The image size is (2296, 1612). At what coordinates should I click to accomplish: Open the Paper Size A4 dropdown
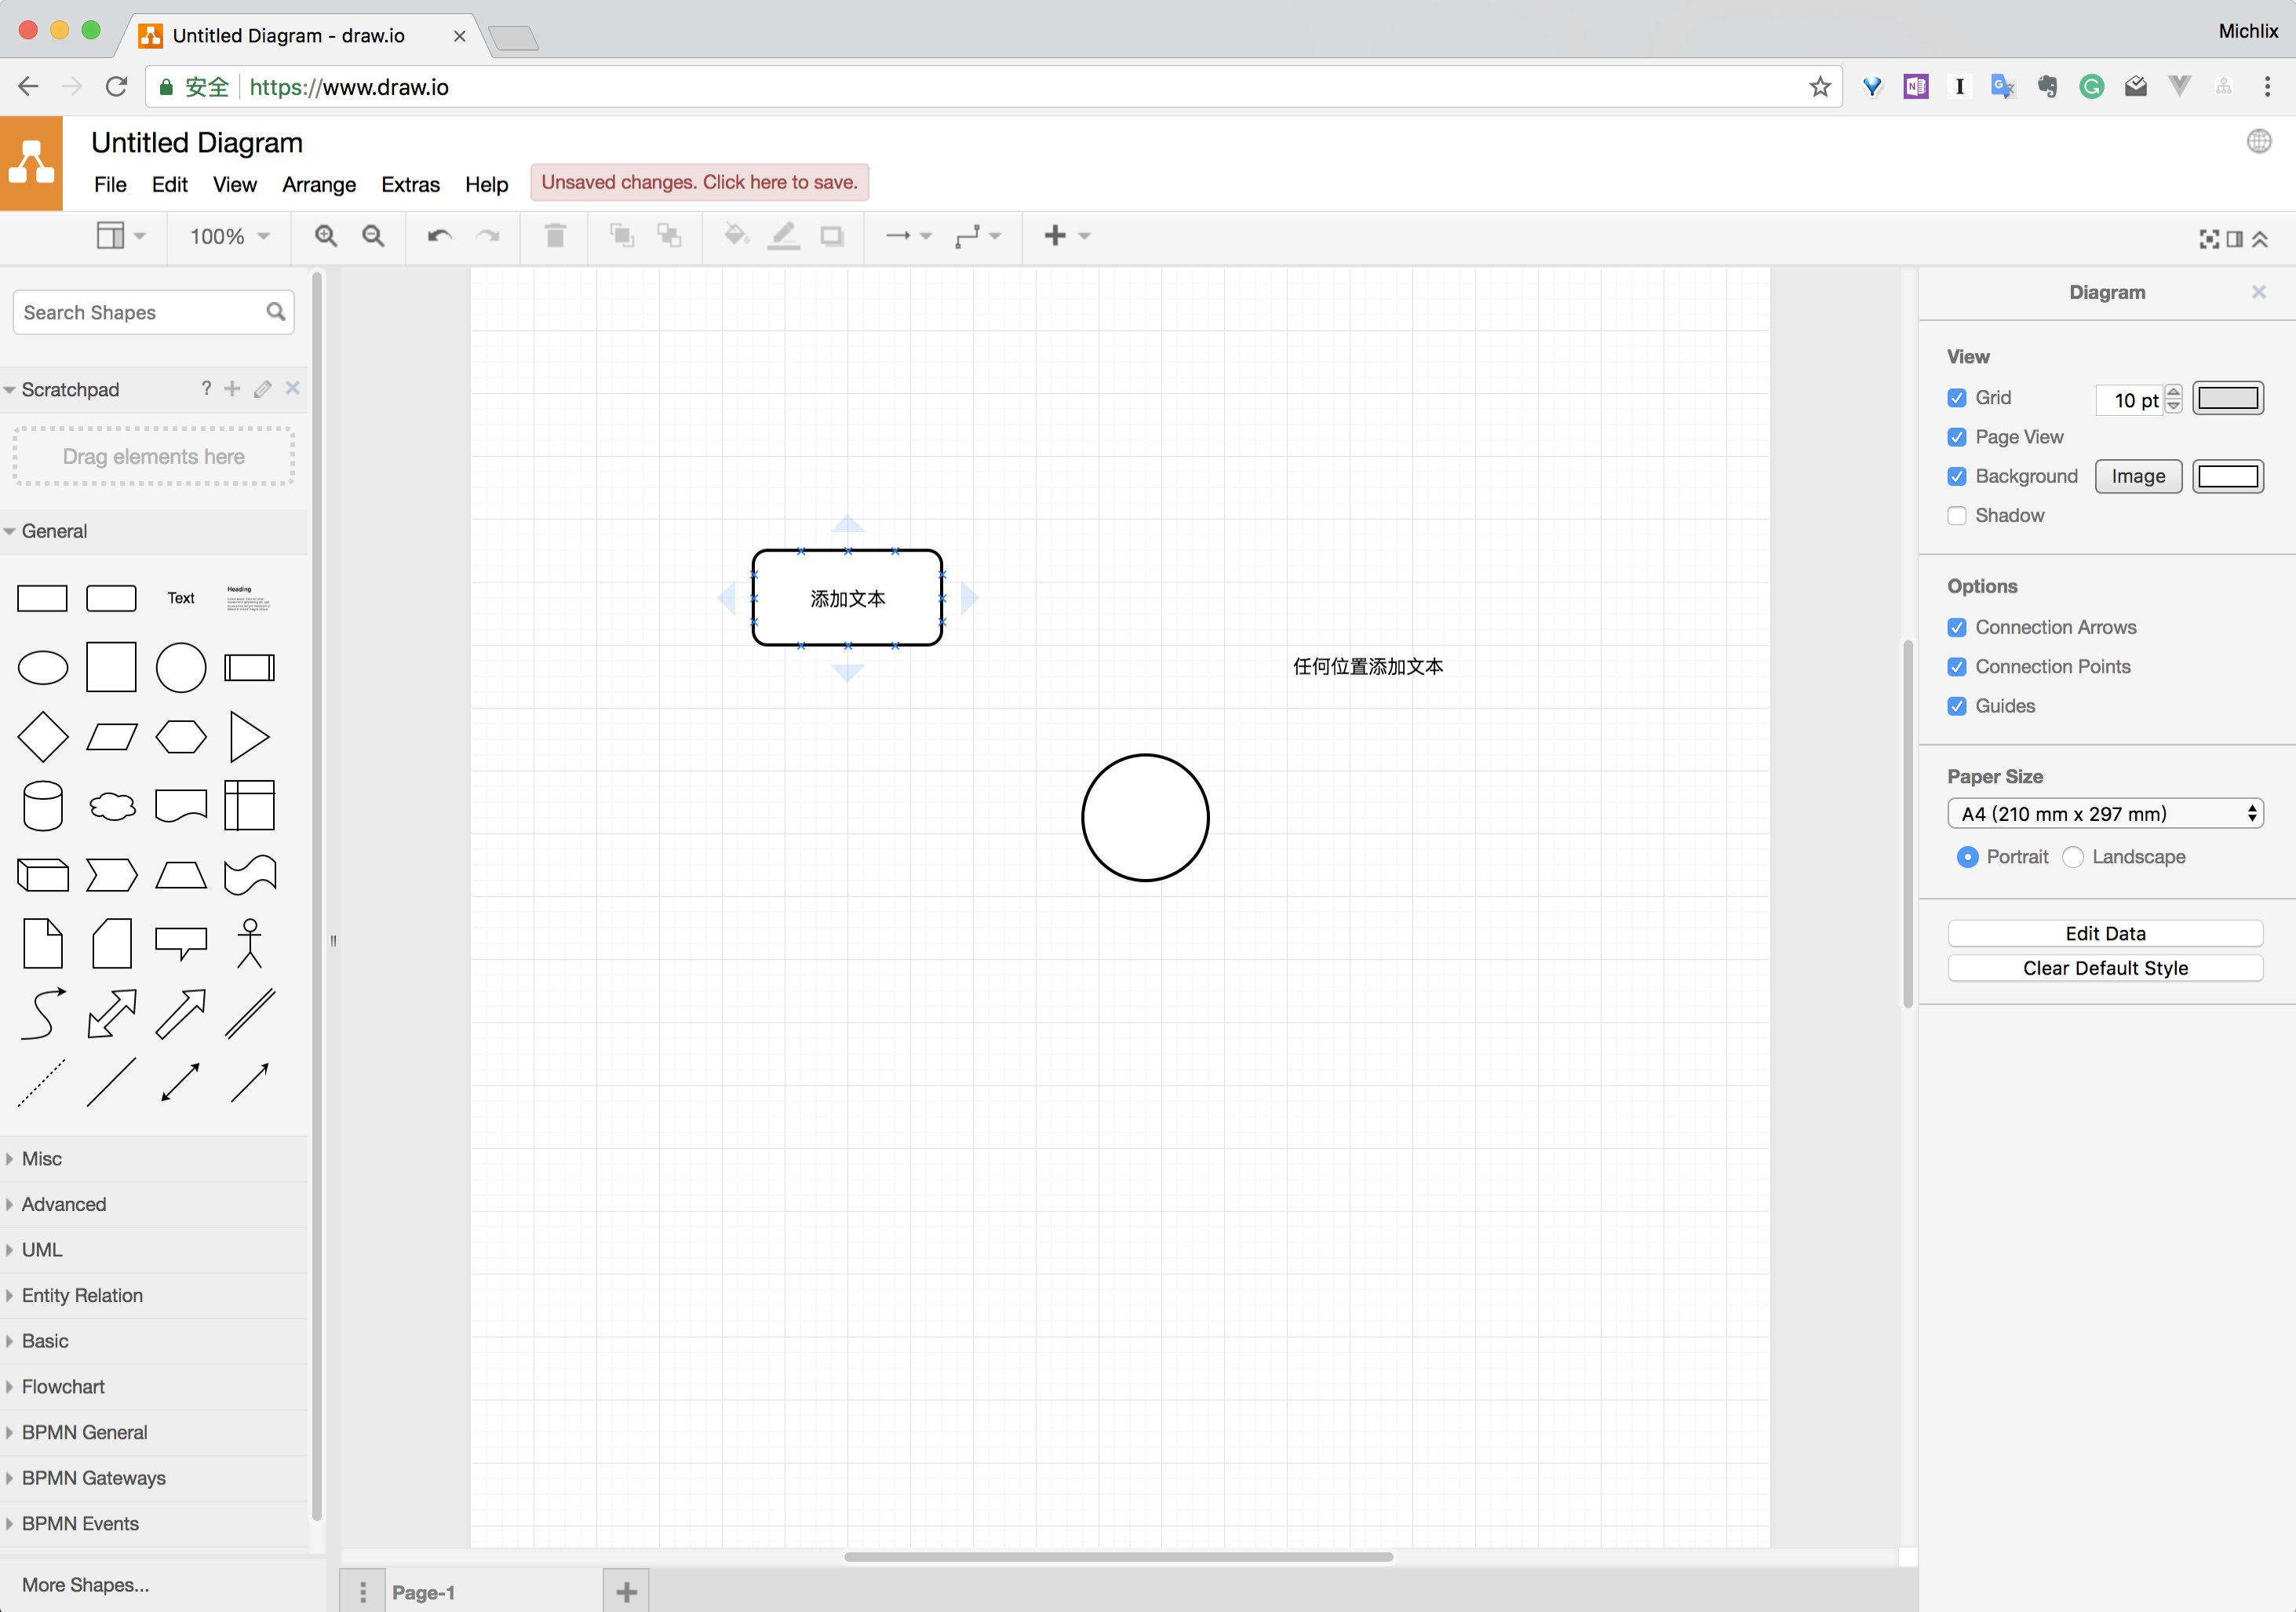click(2104, 814)
